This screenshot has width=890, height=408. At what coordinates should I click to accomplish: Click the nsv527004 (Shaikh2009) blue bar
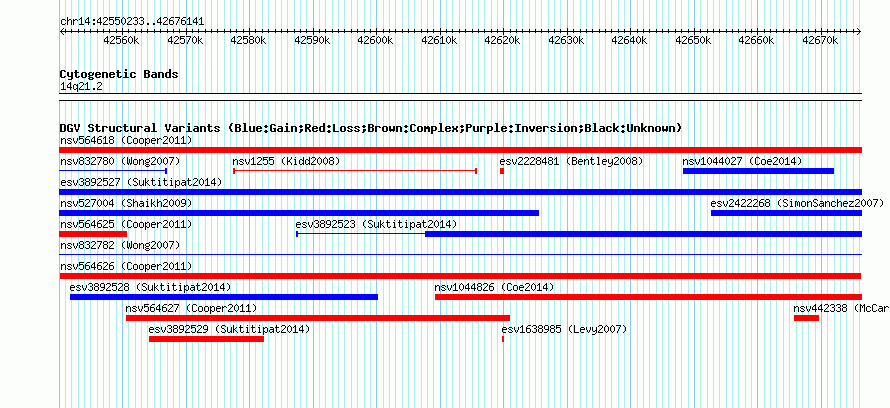299,213
